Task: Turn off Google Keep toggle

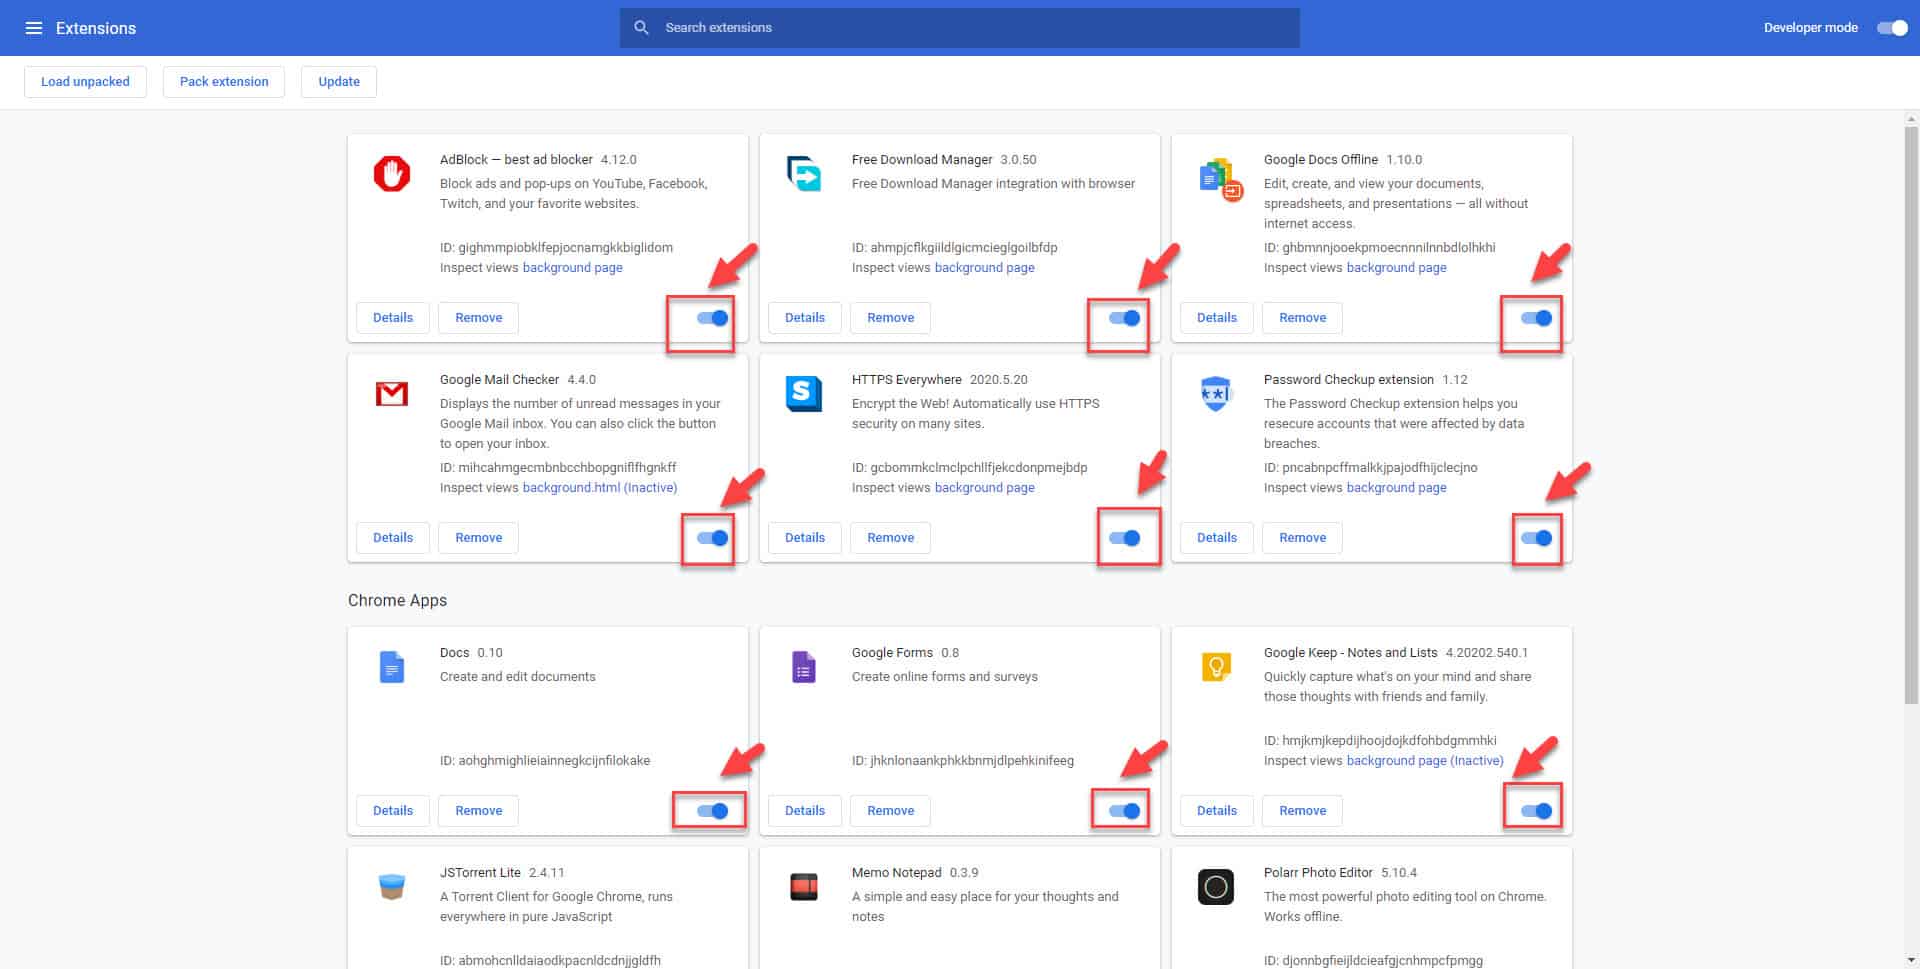Action: point(1537,811)
